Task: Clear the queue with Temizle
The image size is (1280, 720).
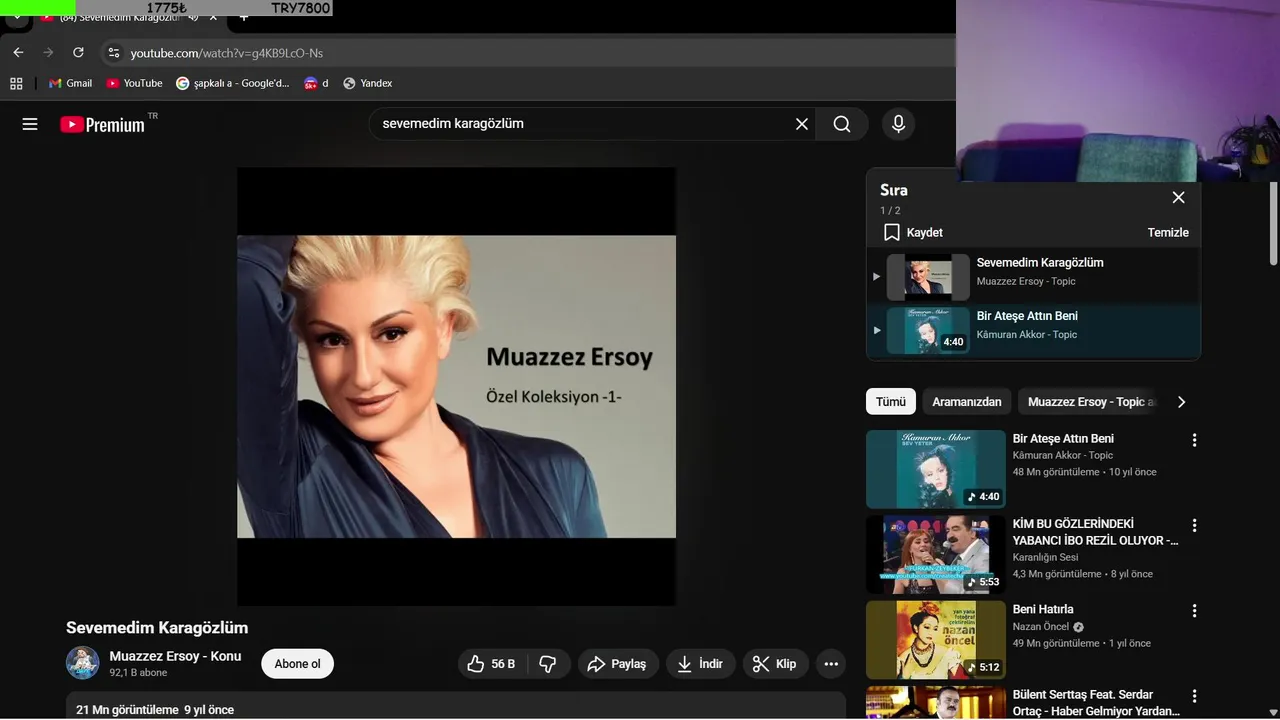Action: pyautogui.click(x=1168, y=232)
